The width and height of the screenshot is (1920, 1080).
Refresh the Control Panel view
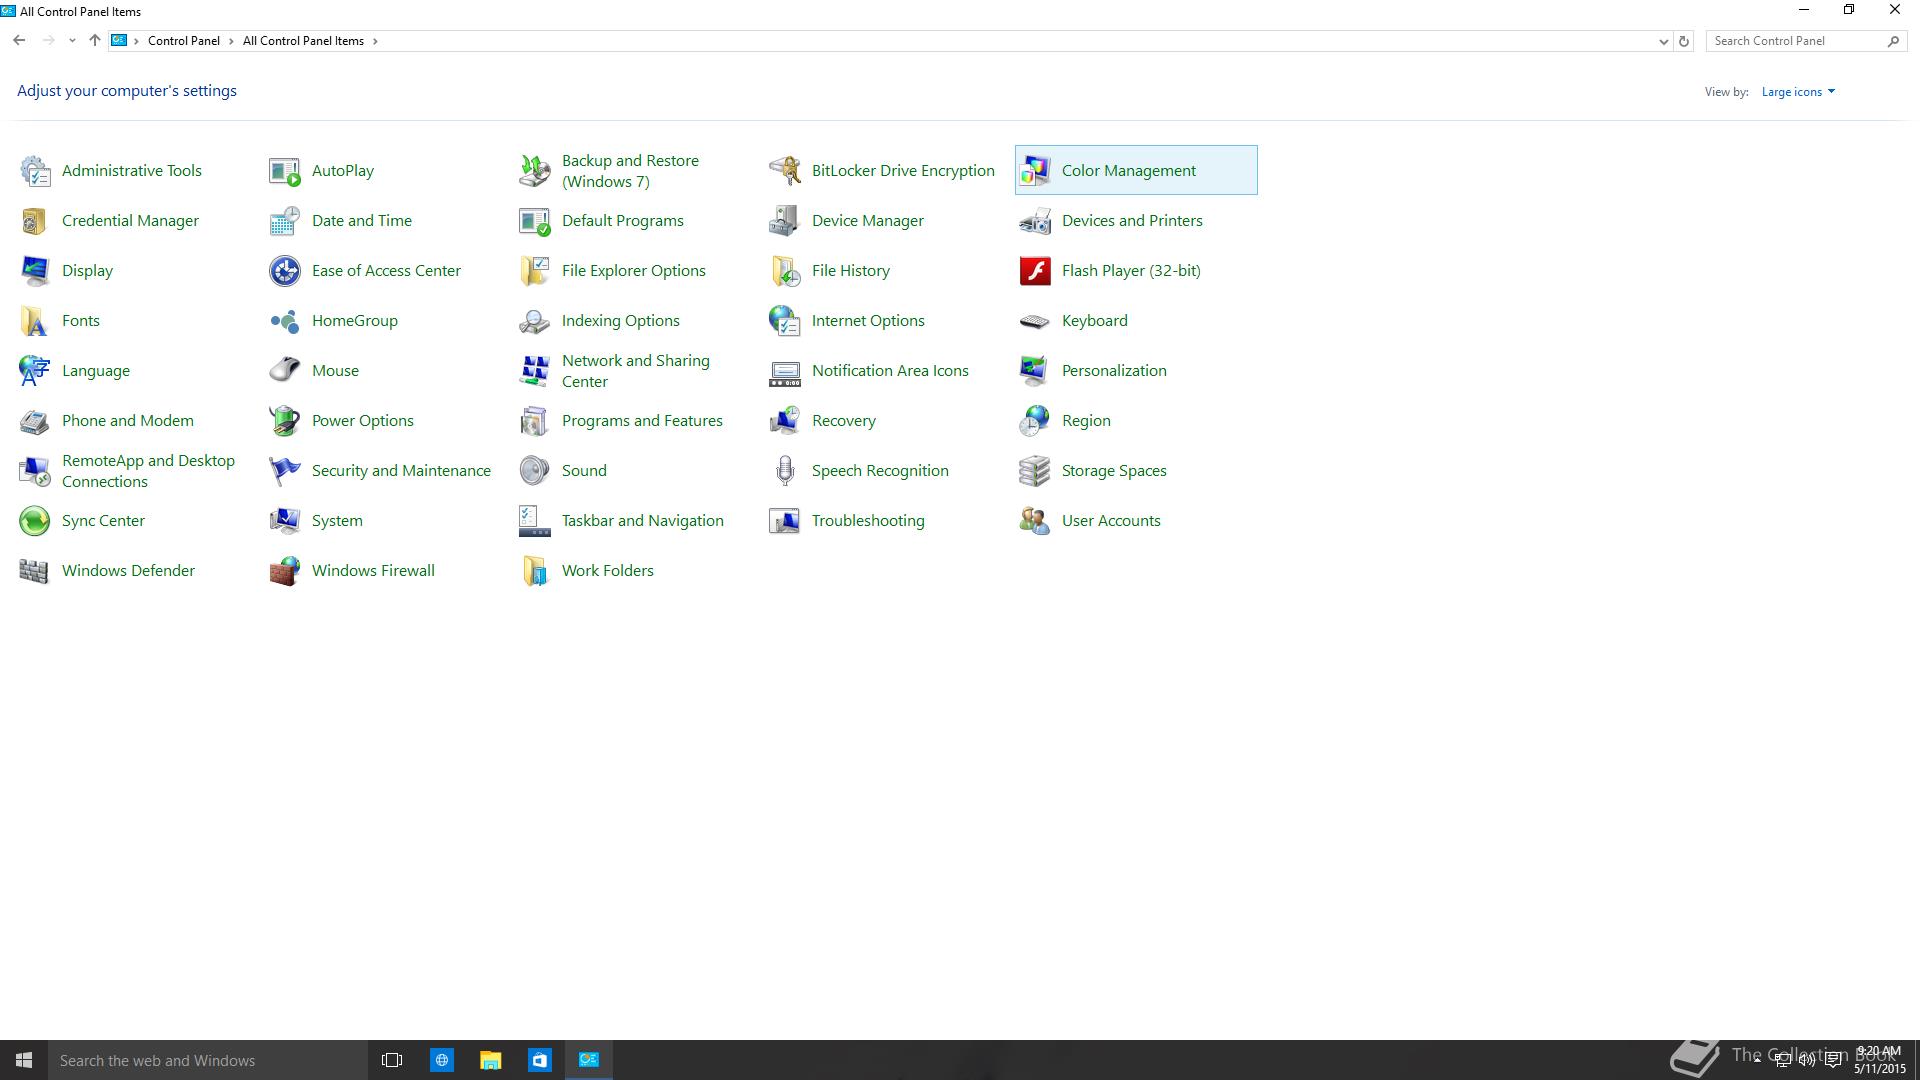(1684, 41)
